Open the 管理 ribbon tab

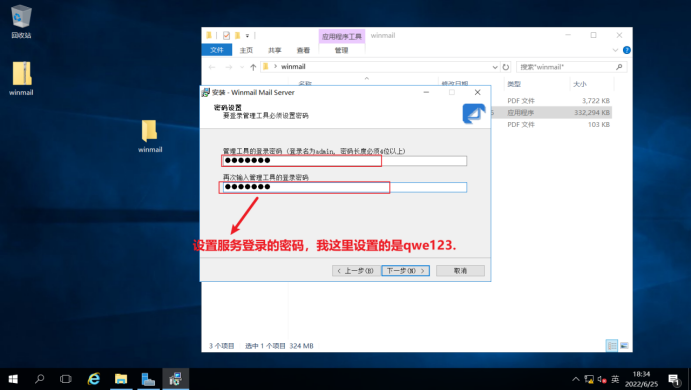pyautogui.click(x=342, y=50)
